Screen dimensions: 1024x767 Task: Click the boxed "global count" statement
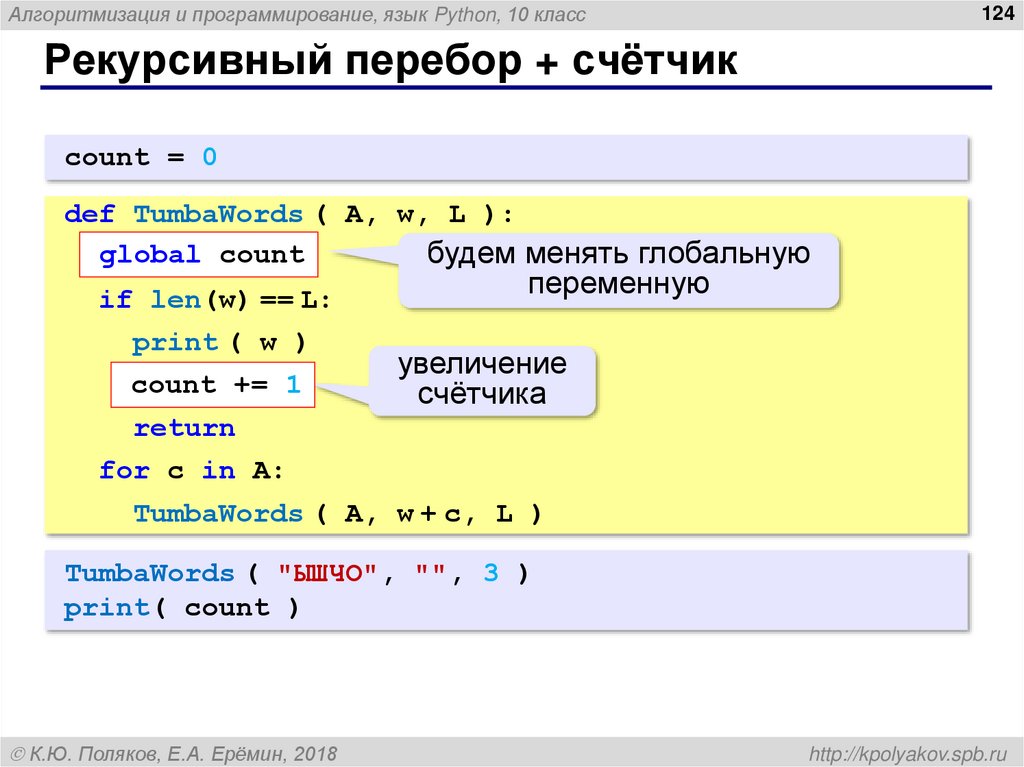[x=199, y=254]
